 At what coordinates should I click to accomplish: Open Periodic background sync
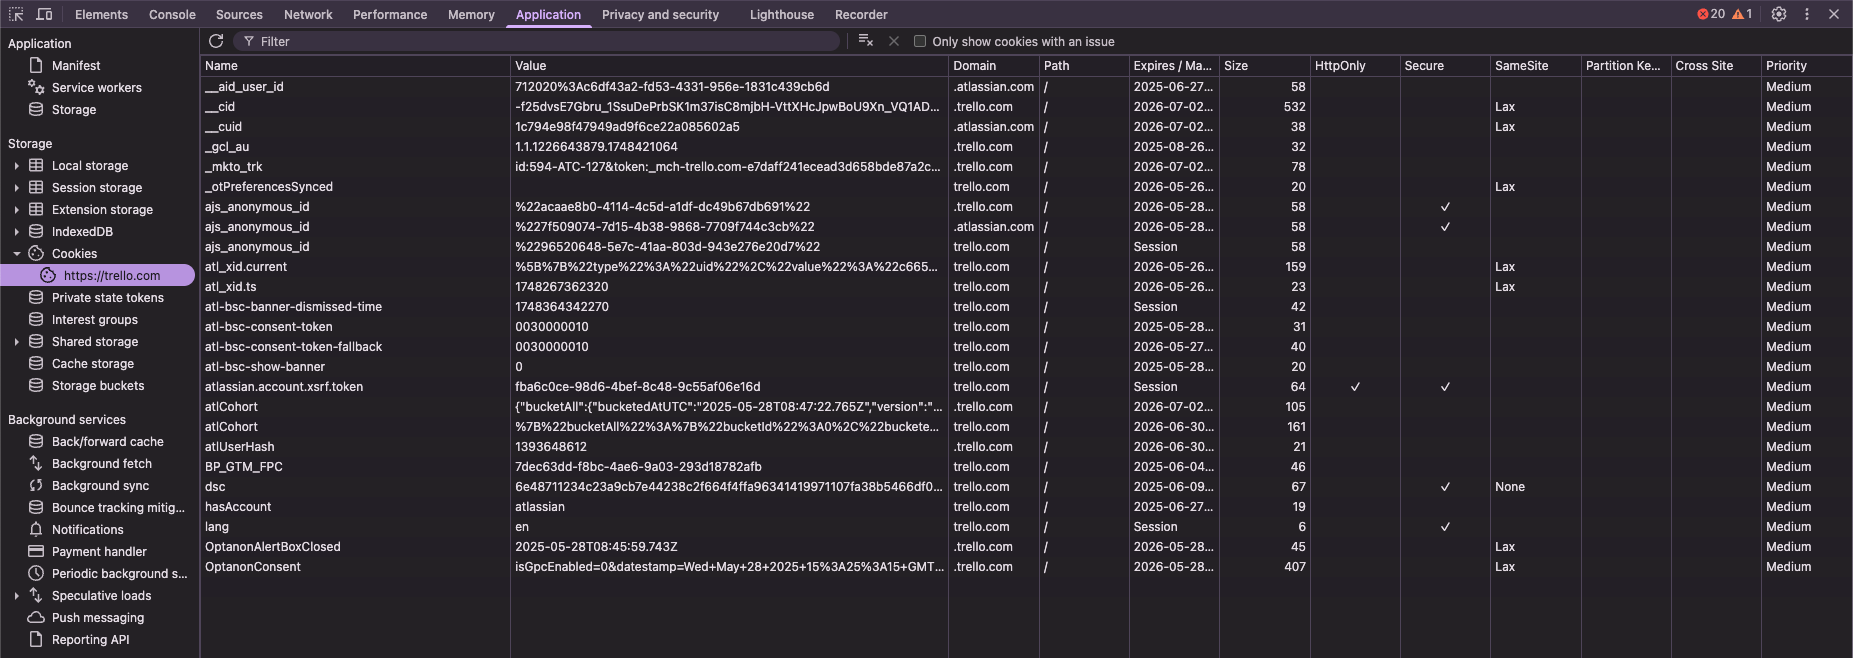click(x=119, y=574)
